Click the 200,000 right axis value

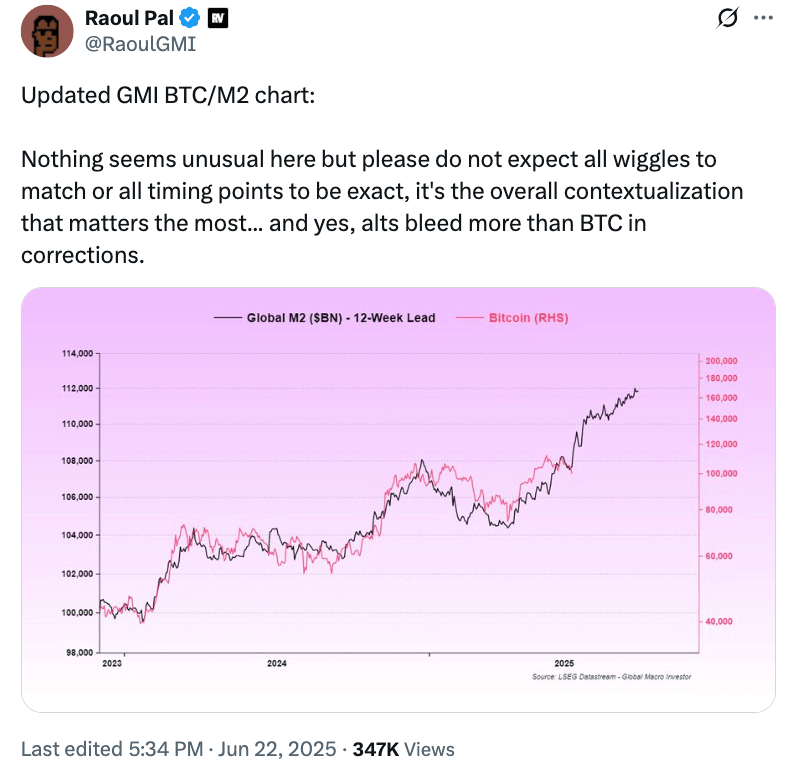click(721, 361)
